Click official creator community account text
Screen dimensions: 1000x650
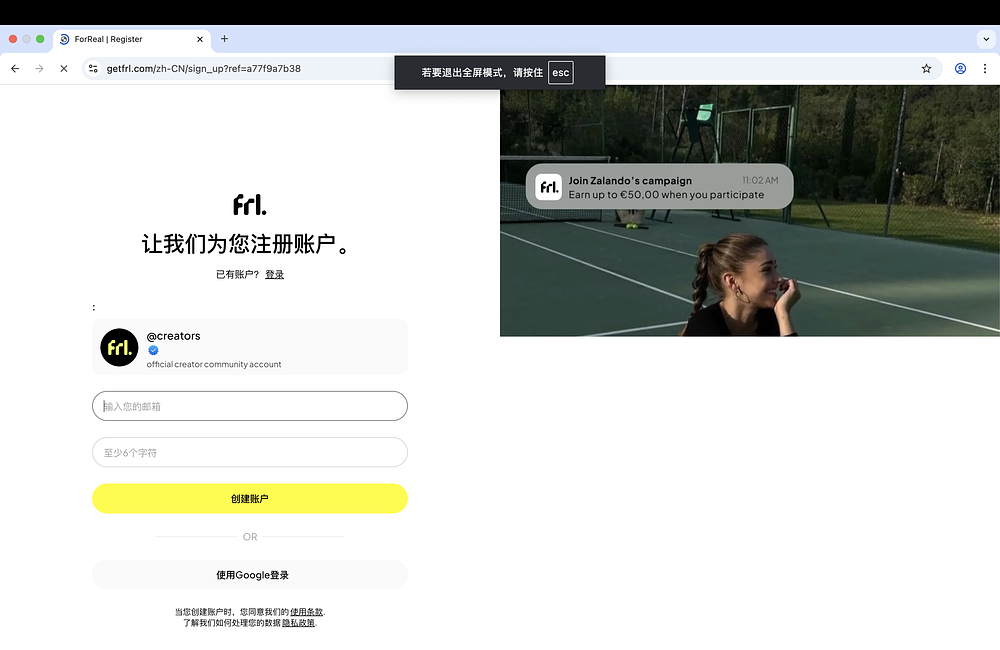[214, 364]
